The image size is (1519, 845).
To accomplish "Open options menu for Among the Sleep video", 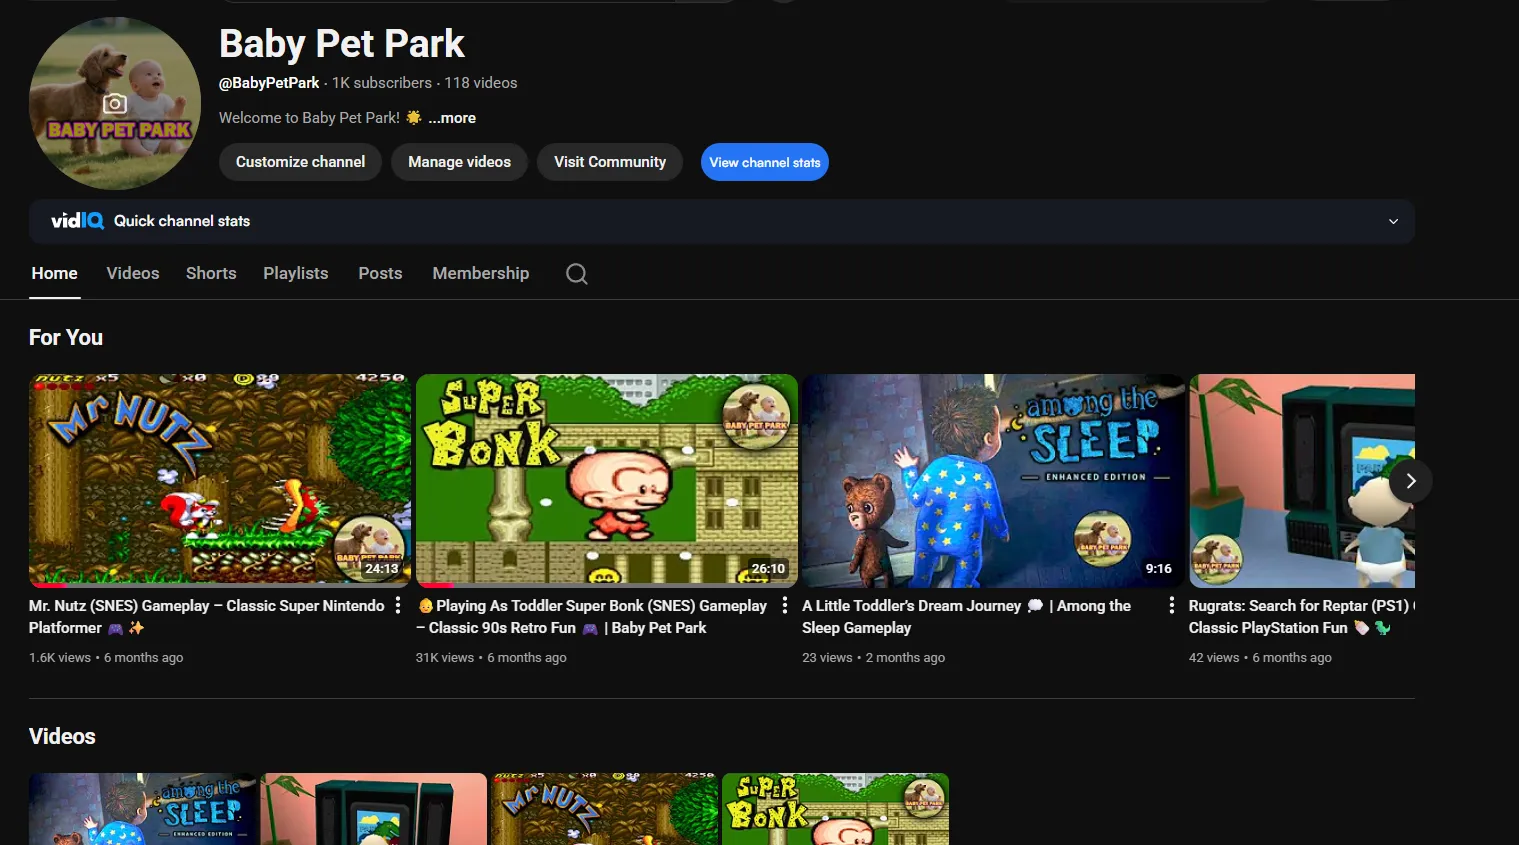I will 1172,605.
